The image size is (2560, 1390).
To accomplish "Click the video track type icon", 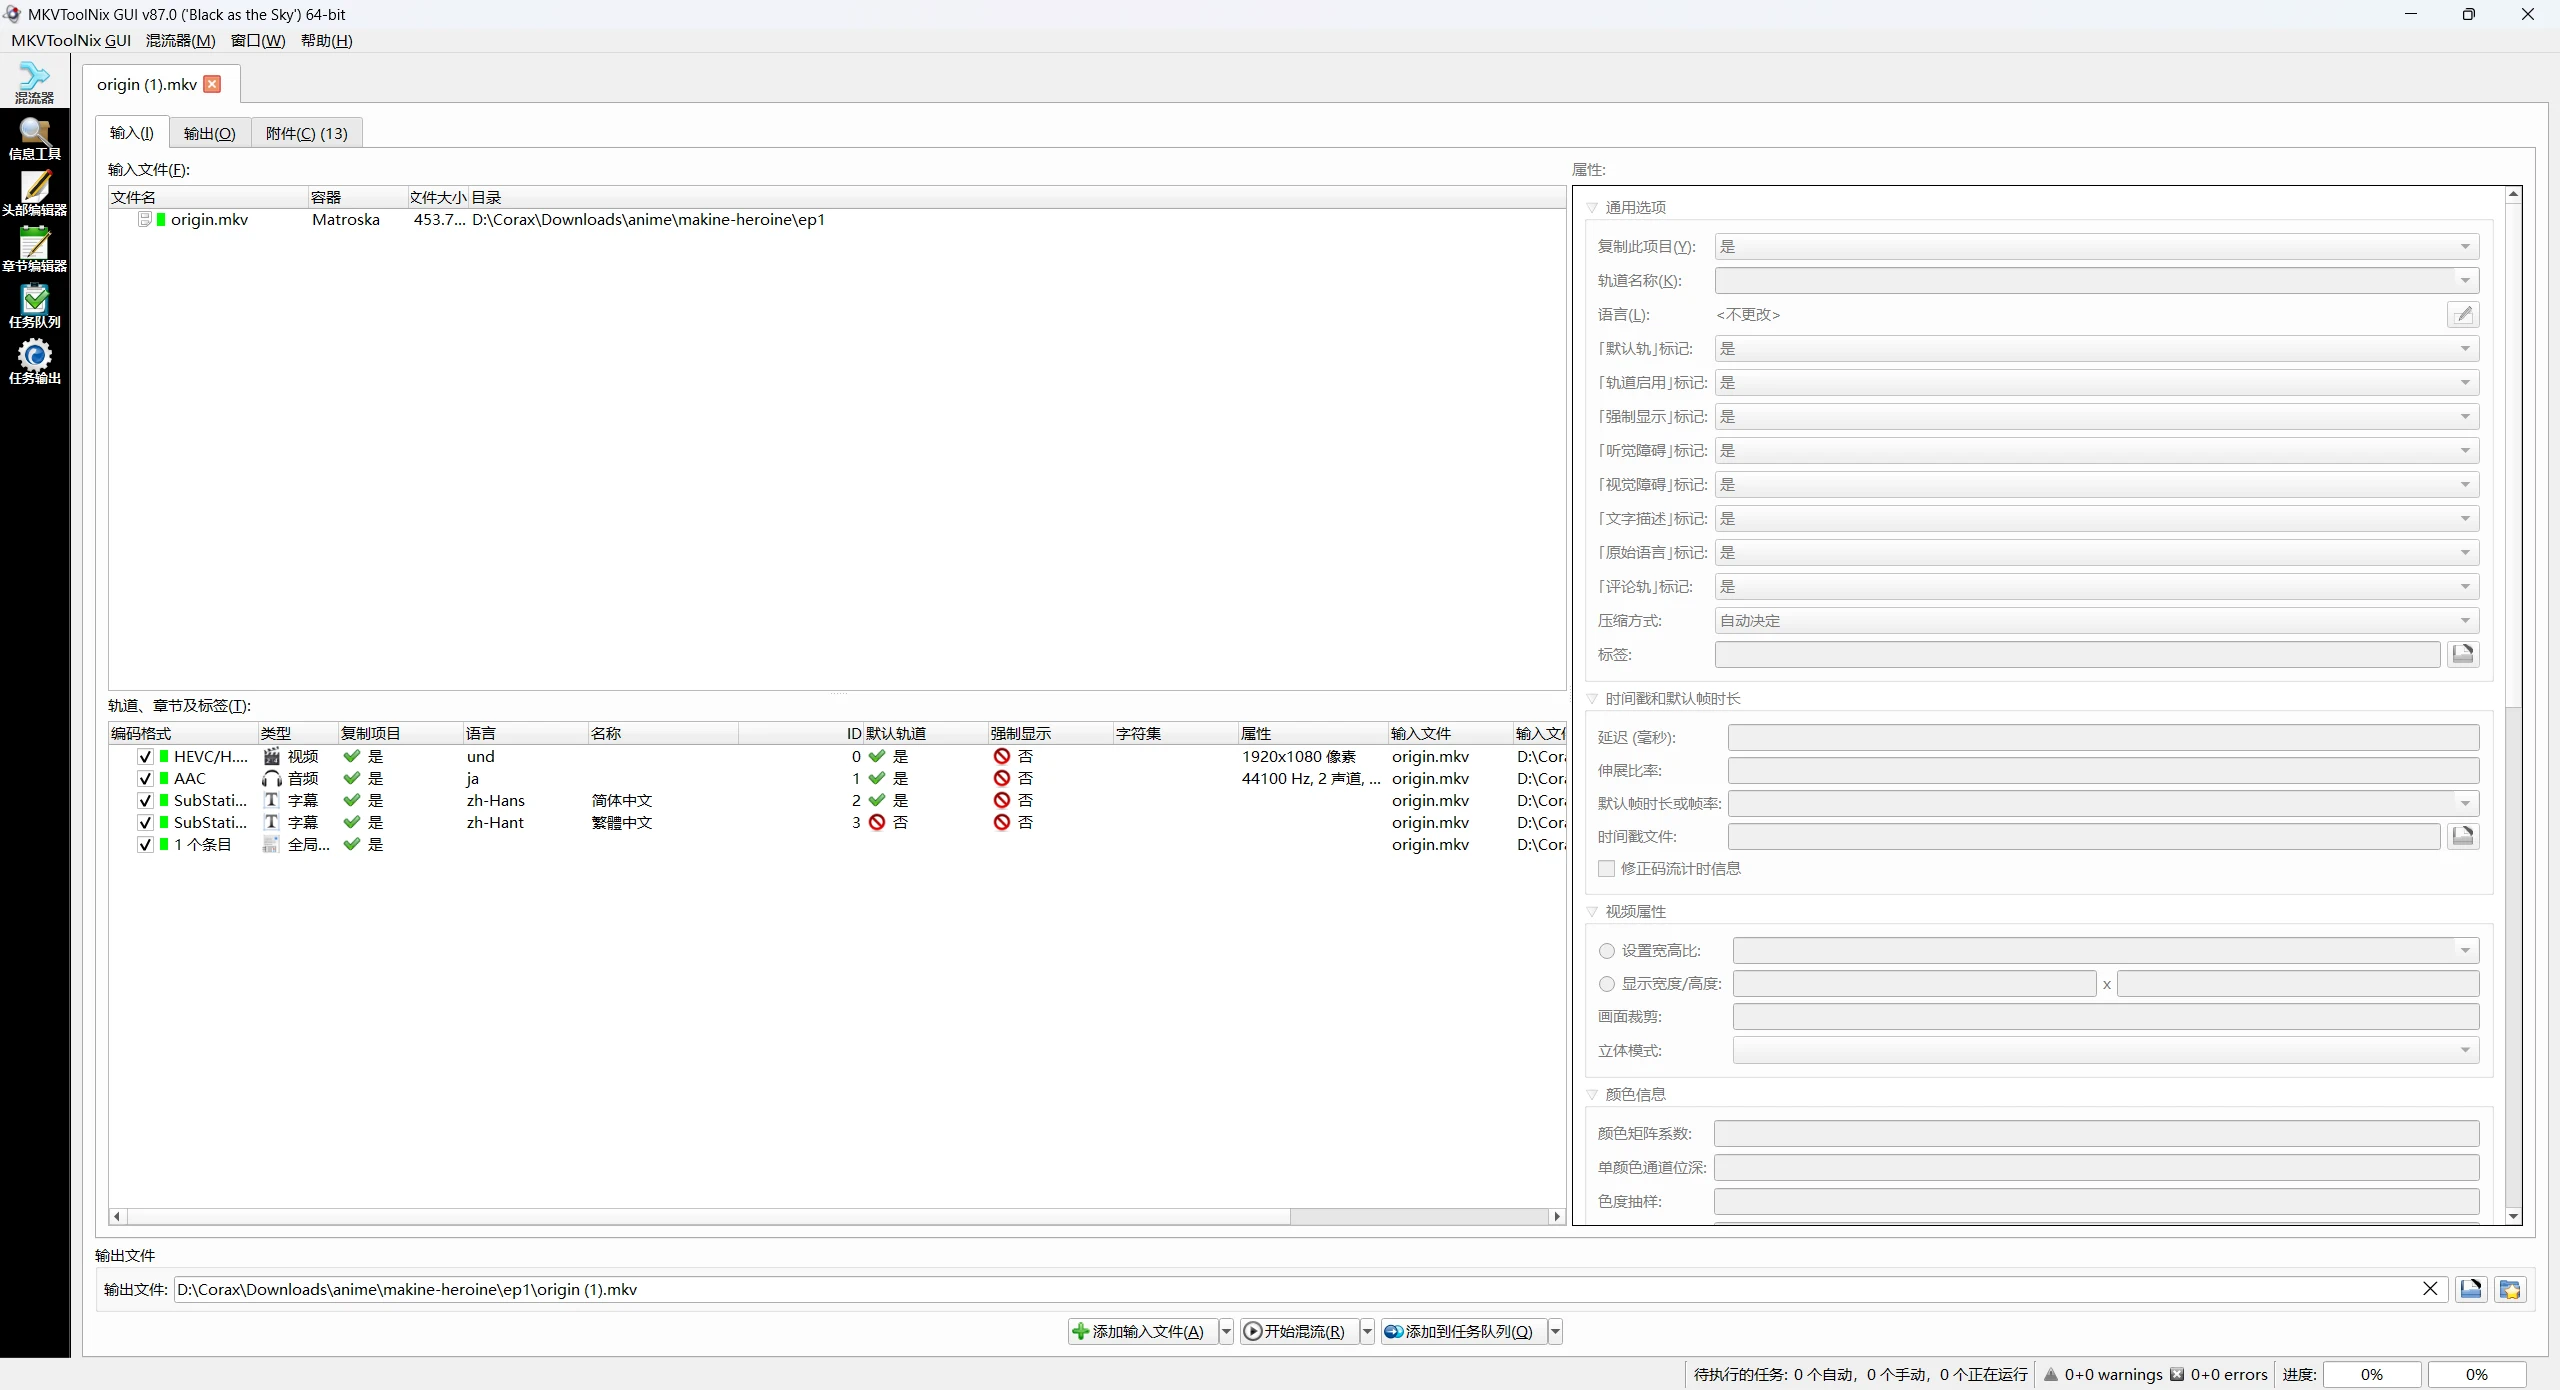I will 271,756.
